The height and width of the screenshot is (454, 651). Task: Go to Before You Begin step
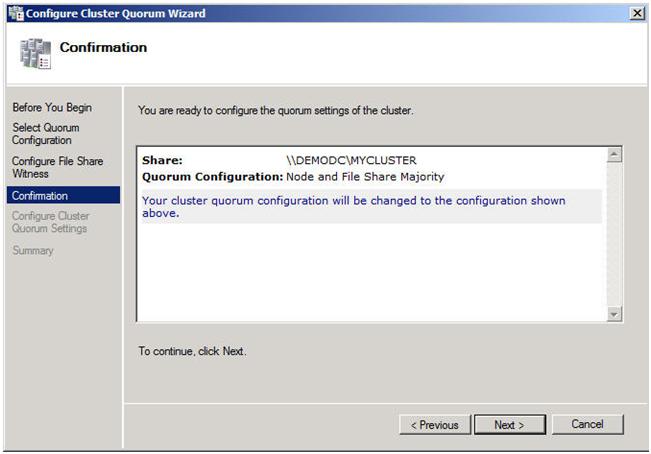coord(44,108)
